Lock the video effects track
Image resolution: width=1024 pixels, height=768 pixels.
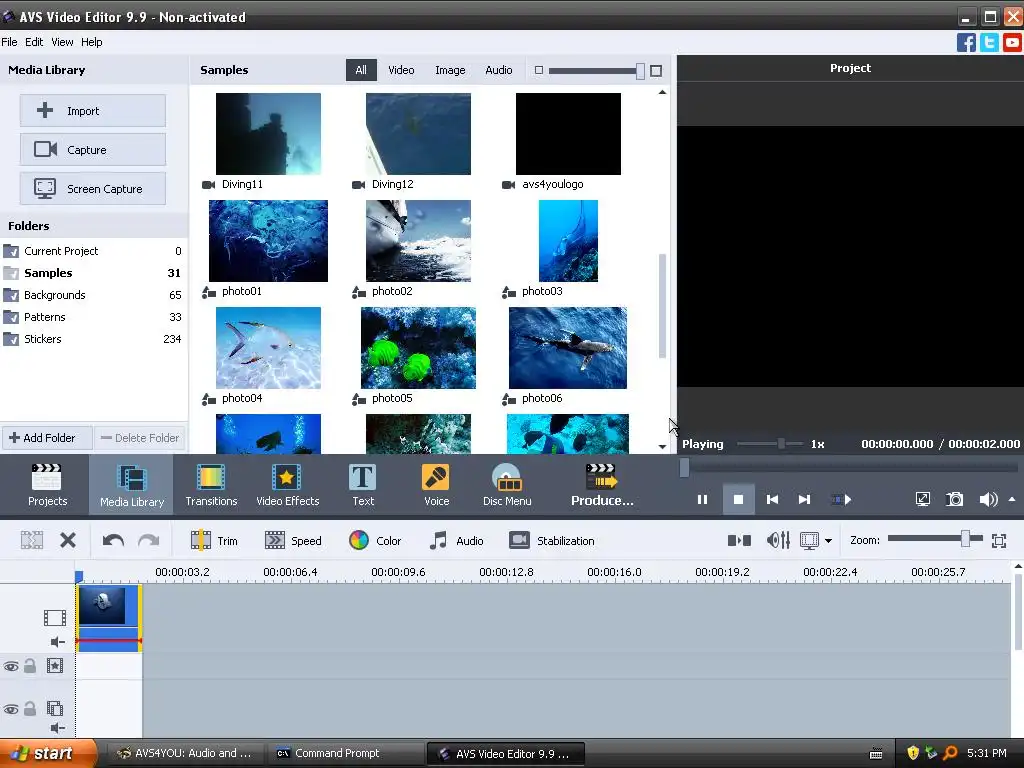(x=30, y=666)
